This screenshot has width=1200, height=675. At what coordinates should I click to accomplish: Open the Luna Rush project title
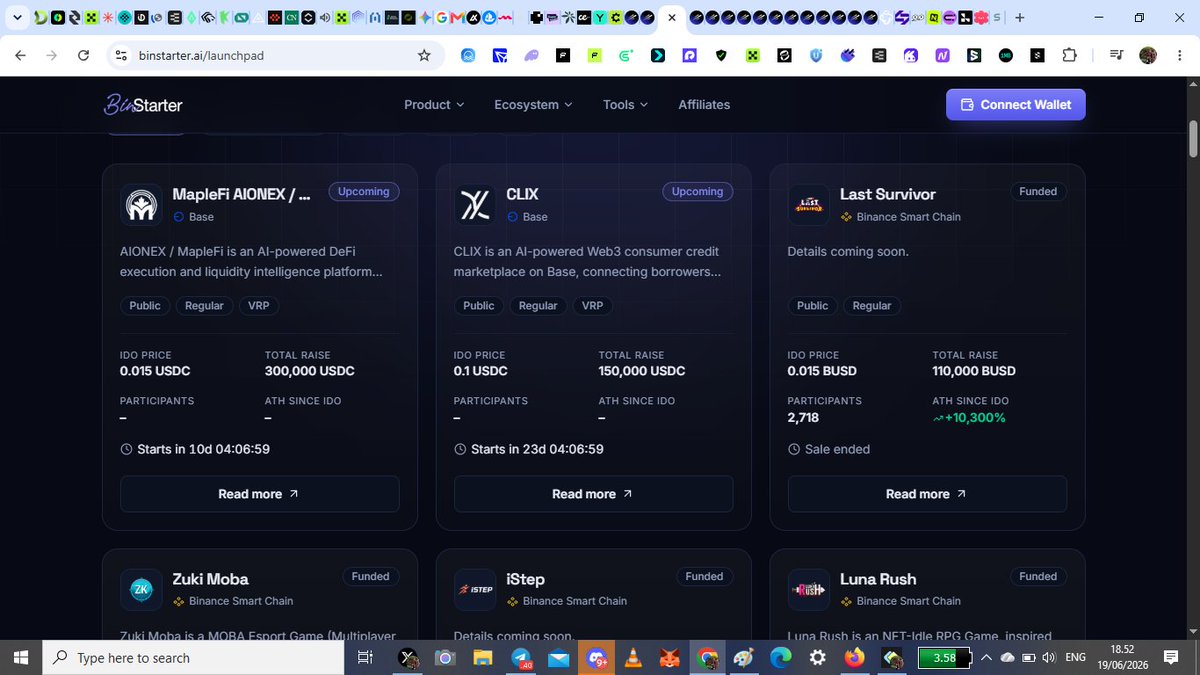878,579
